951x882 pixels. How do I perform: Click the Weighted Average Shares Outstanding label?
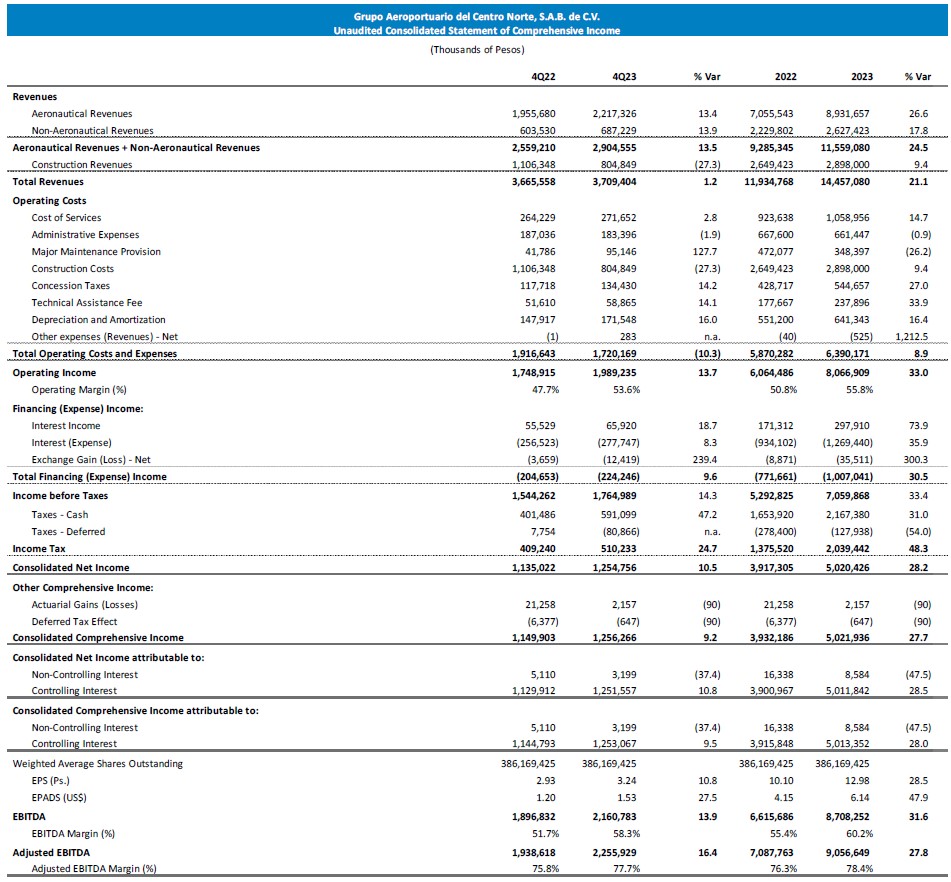tap(97, 764)
